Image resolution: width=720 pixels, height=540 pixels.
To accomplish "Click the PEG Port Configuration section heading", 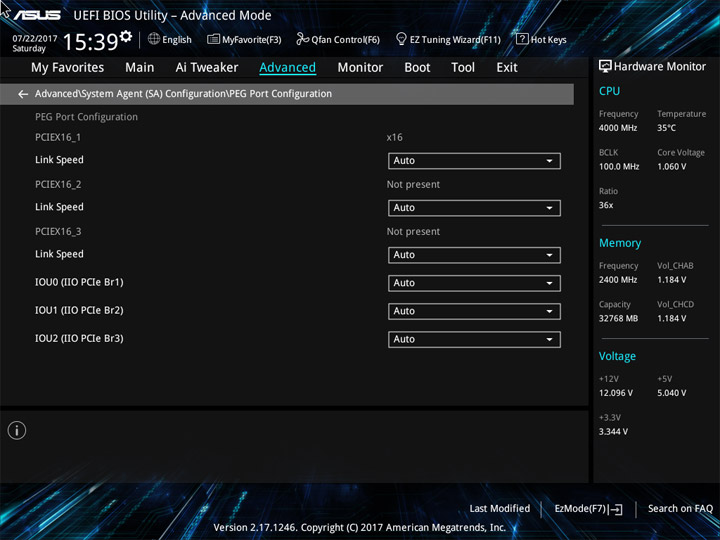I will [x=86, y=117].
